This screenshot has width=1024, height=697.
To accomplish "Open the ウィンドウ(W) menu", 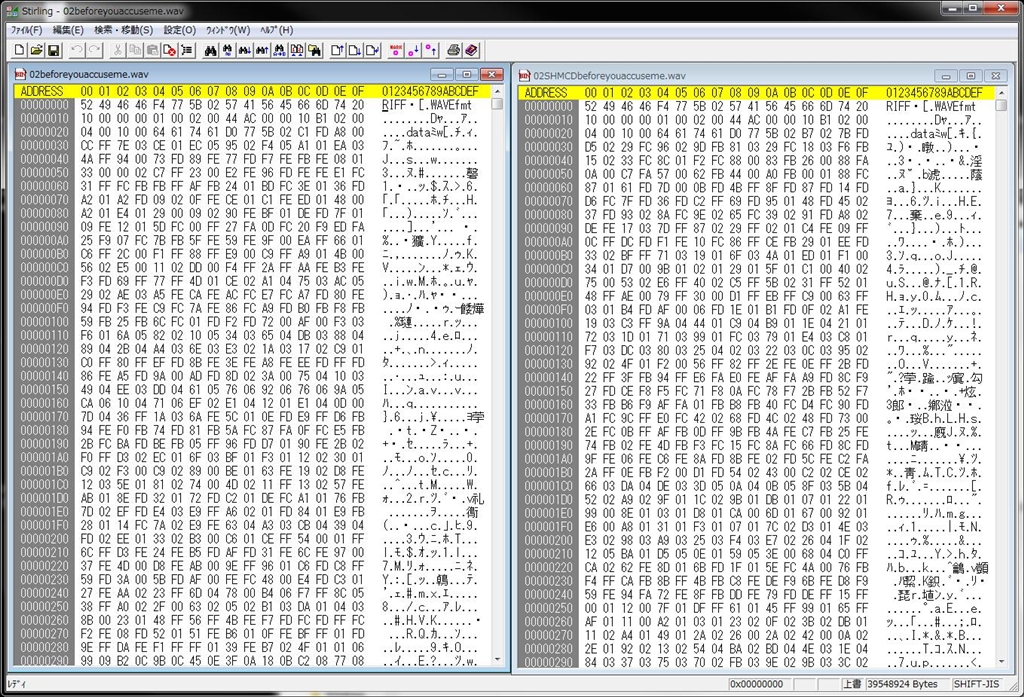I will click(227, 30).
